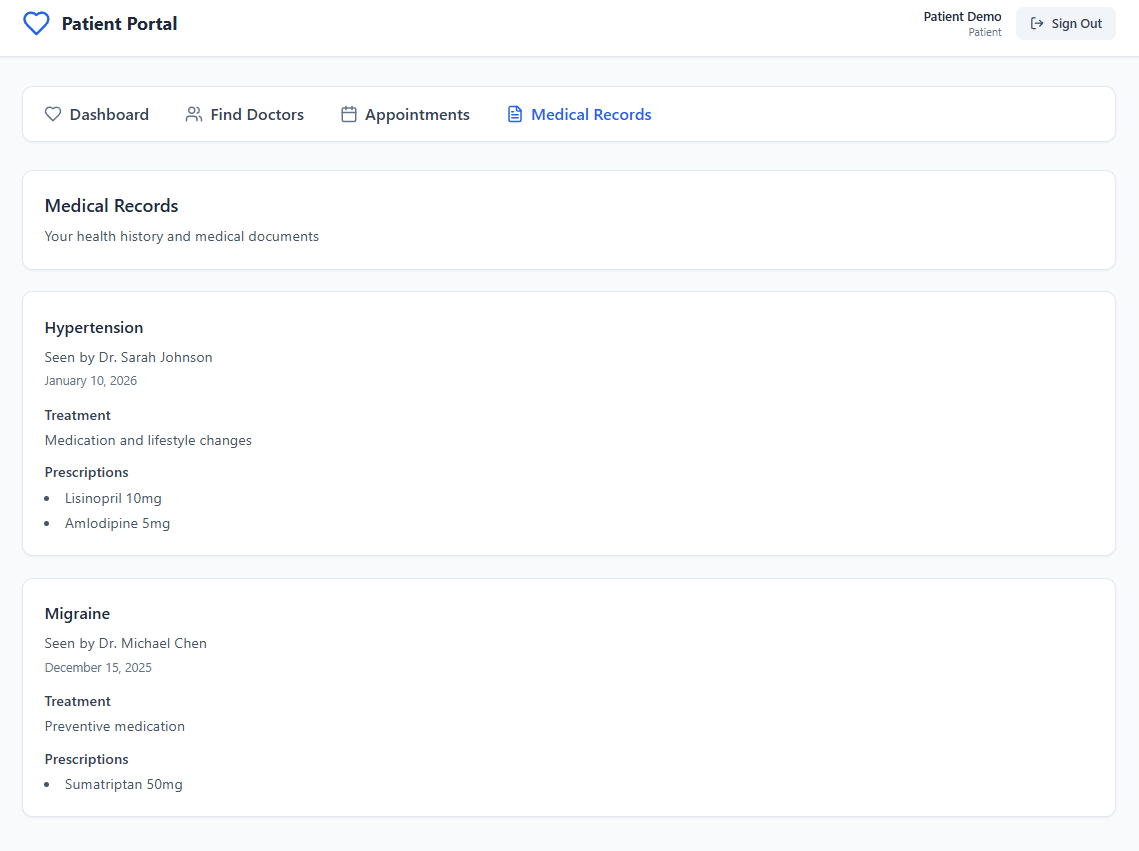Switch to the Find Doctors tab

245,114
